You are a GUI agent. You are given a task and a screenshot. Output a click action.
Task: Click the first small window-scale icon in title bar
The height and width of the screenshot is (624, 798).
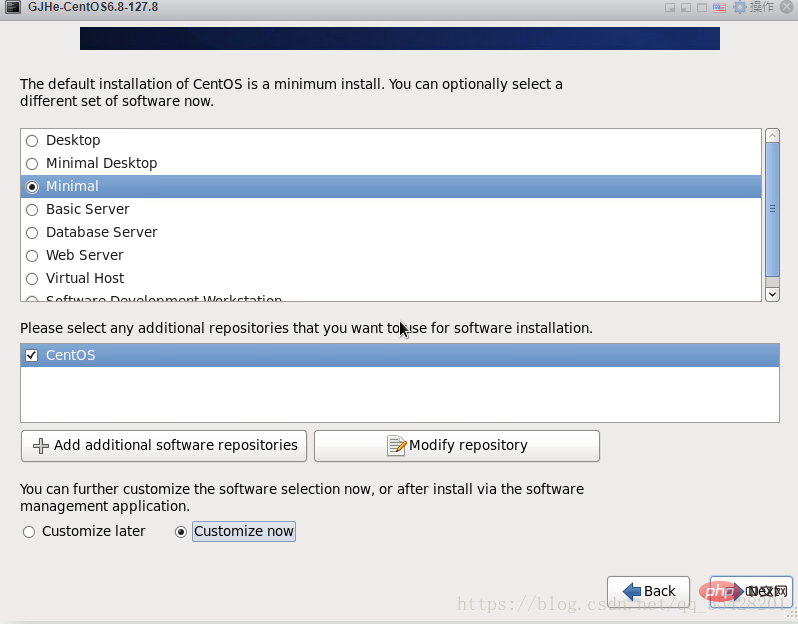[x=670, y=8]
